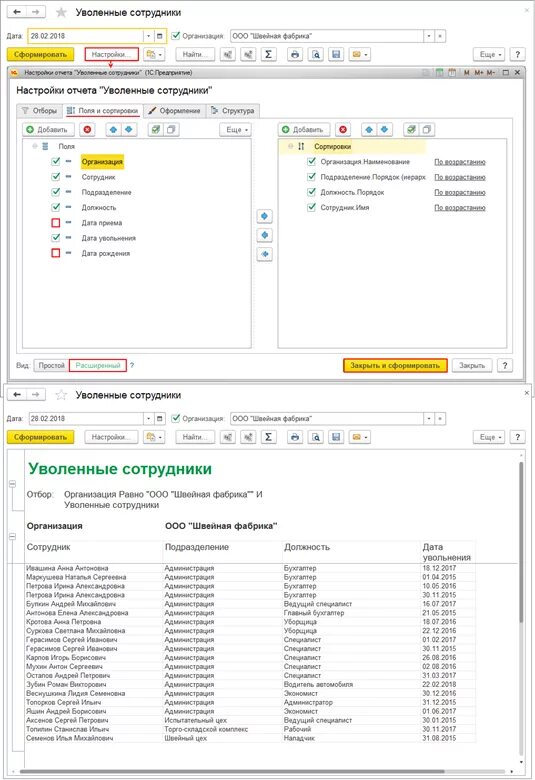This screenshot has height=780, width=535.
Task: Click Сформировать in the upper window
Action: point(40,55)
